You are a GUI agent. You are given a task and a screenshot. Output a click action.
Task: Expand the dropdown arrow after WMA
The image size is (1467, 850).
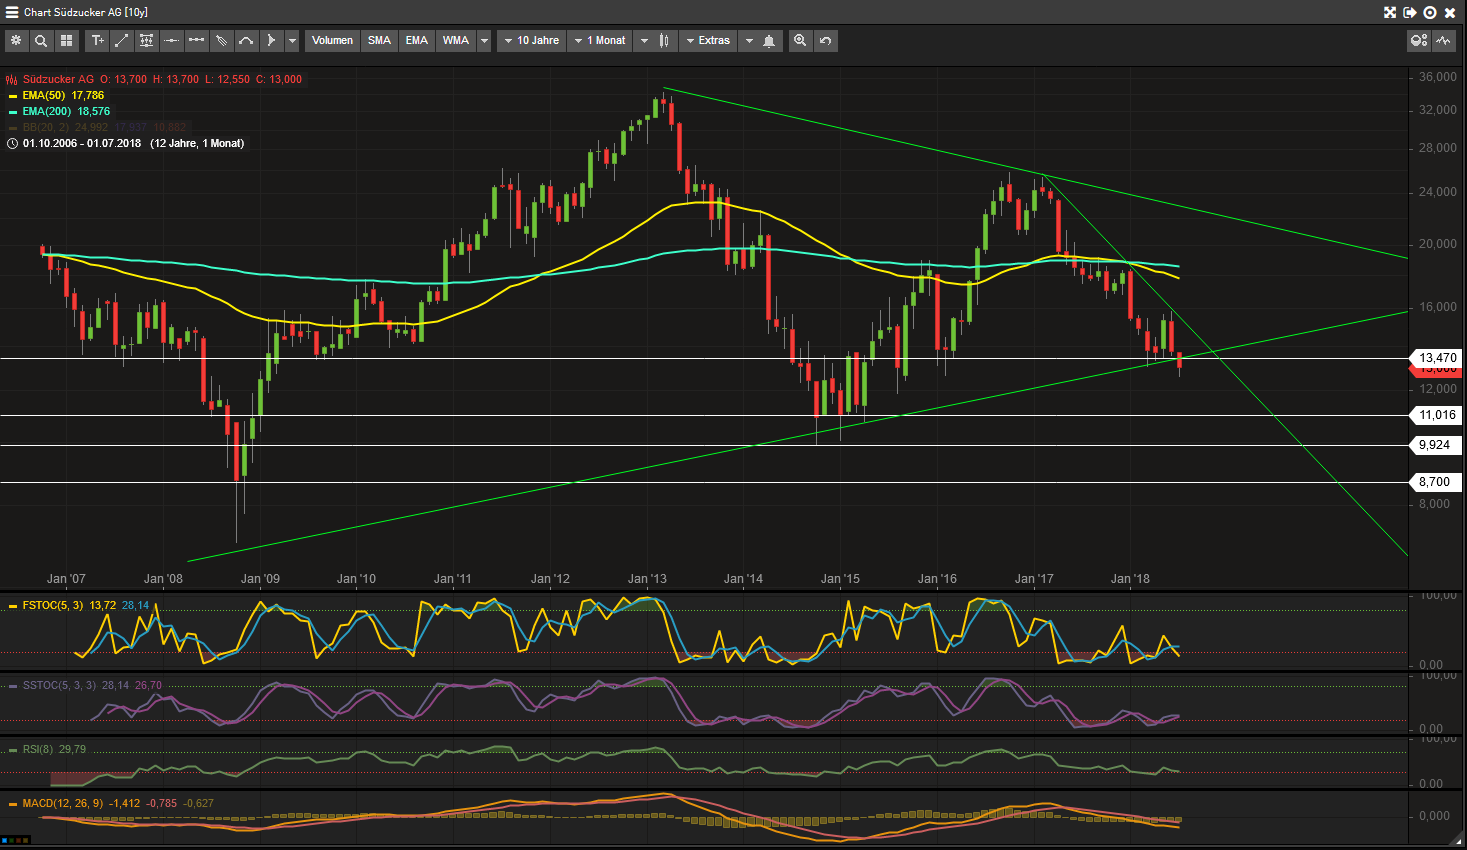click(485, 41)
